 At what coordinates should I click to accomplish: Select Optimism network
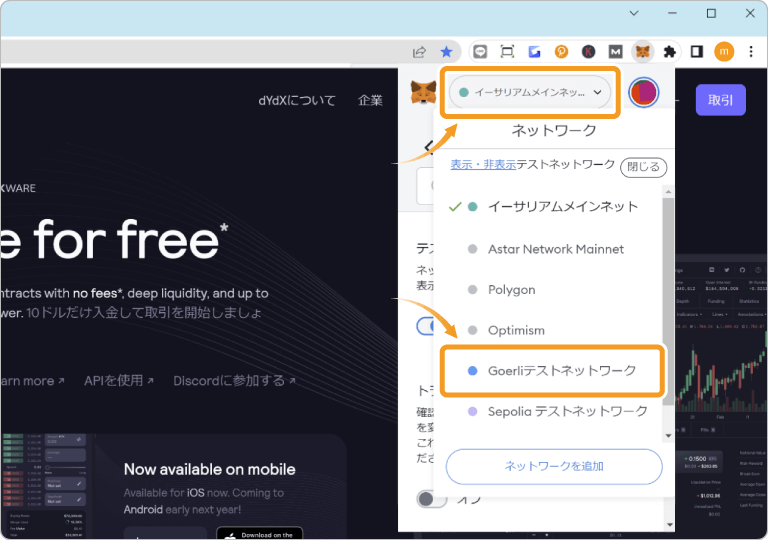click(549, 330)
